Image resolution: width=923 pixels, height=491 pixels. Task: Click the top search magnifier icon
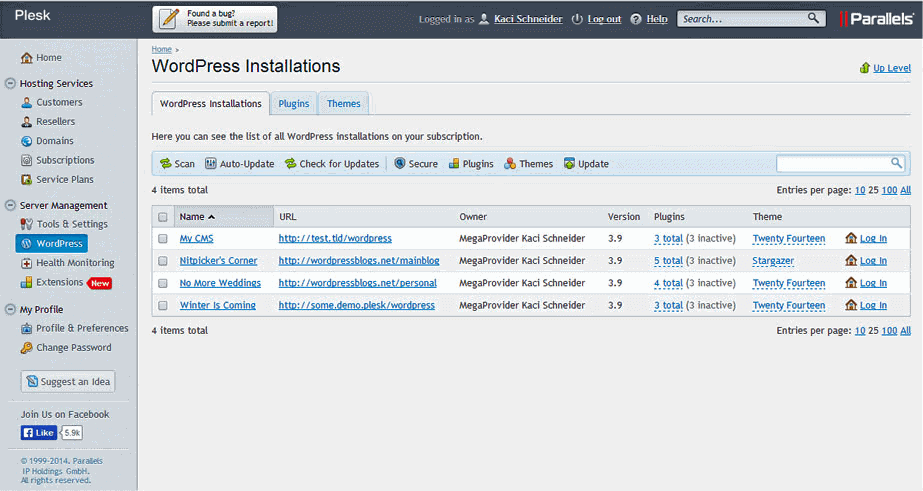813,18
